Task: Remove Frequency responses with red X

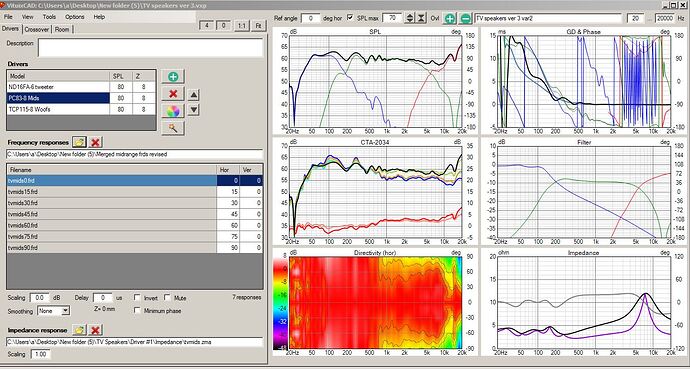Action: coord(95,142)
